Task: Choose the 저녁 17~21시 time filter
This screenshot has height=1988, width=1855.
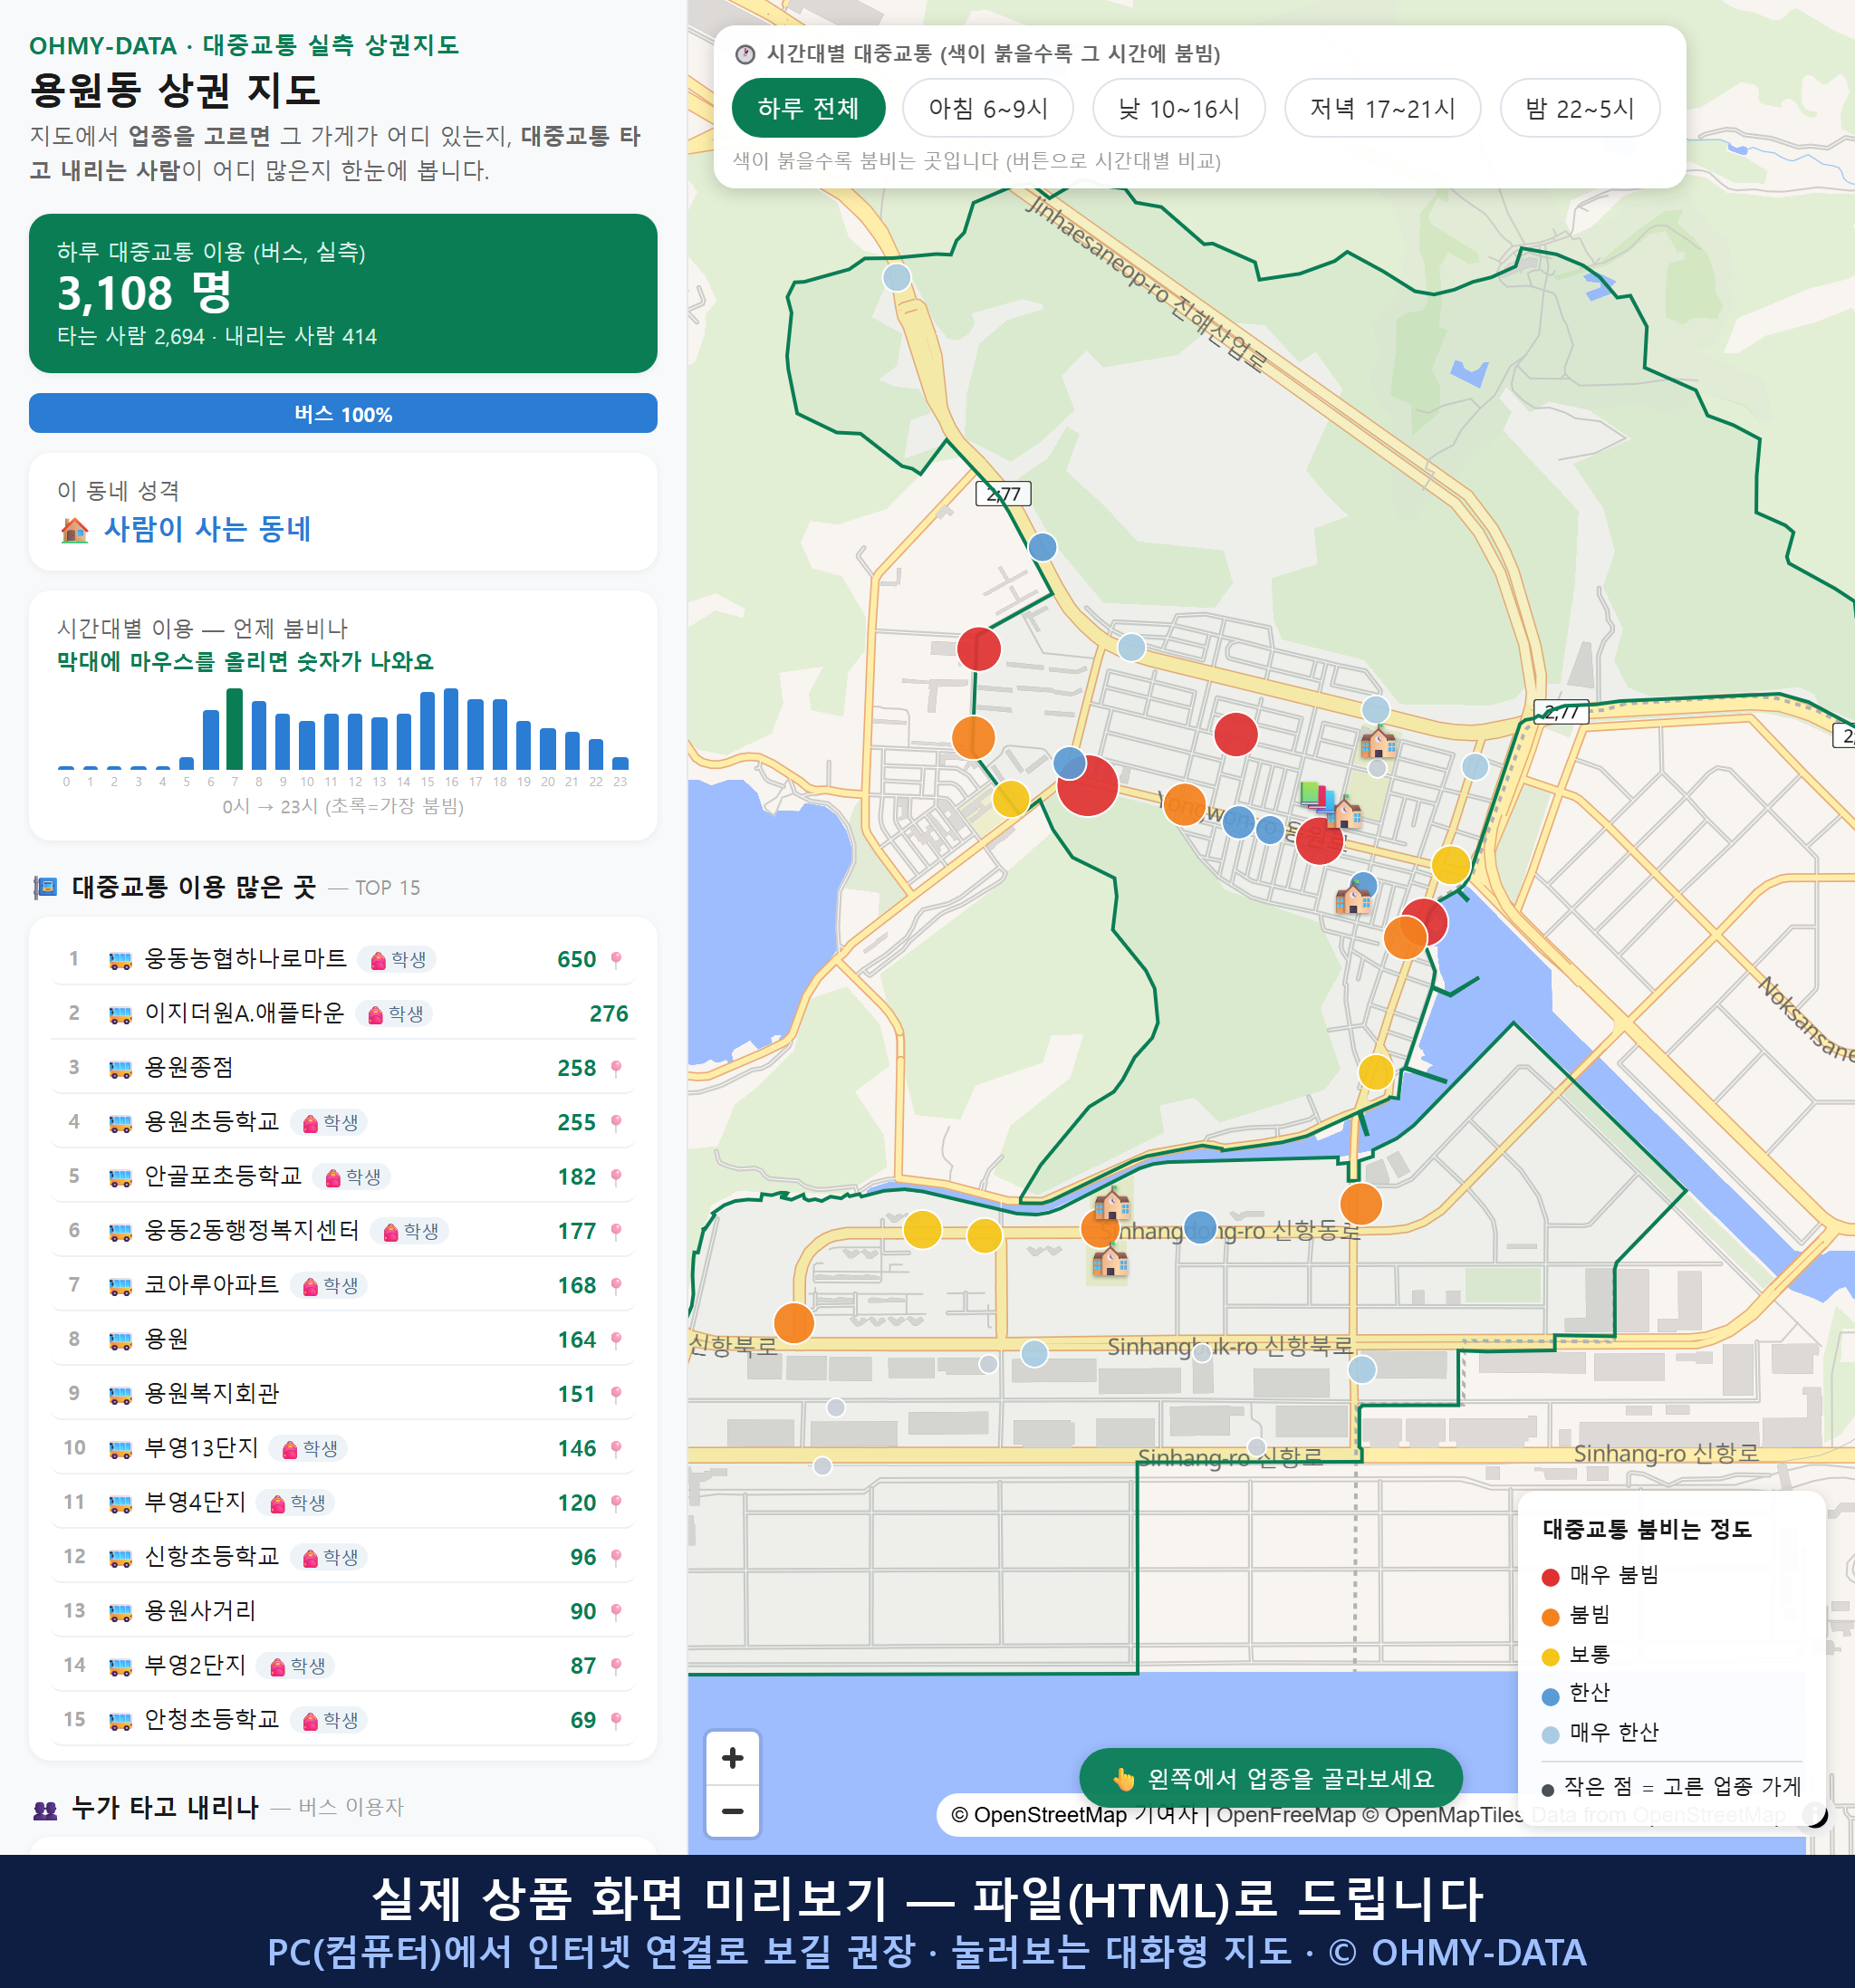Action: point(1382,108)
